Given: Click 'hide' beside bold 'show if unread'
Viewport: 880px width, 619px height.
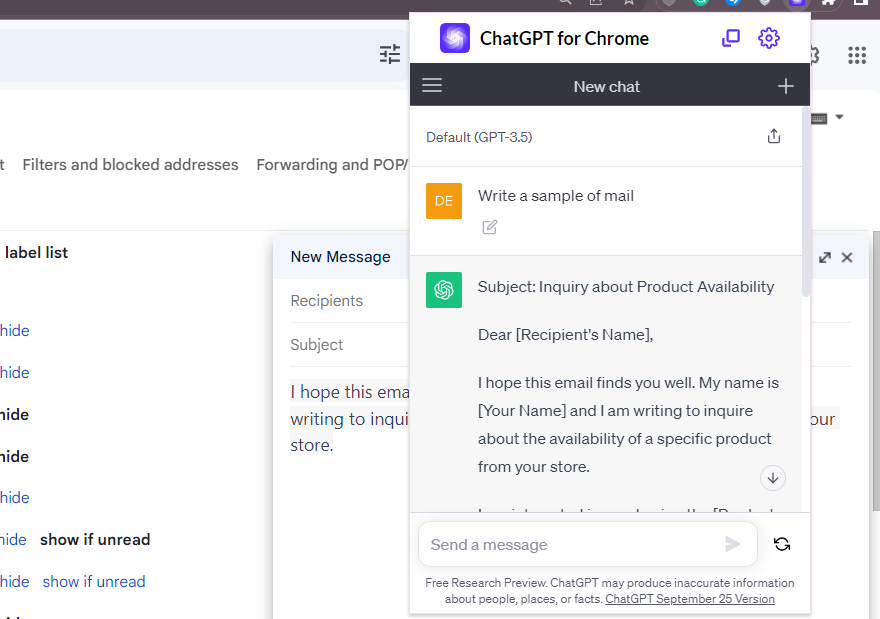Looking at the screenshot, I should (13, 539).
